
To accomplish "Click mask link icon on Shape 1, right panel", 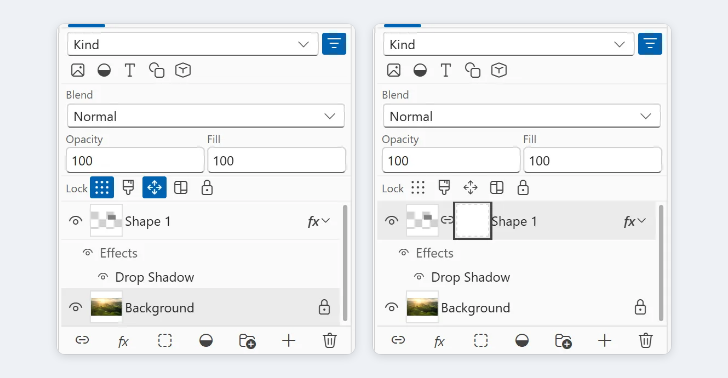I will pyautogui.click(x=446, y=220).
